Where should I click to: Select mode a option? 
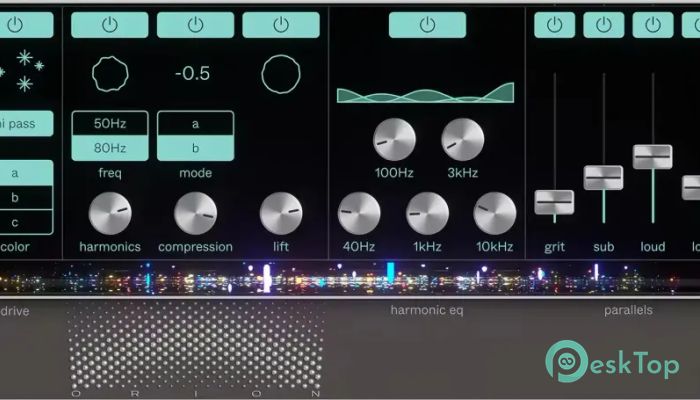click(195, 124)
